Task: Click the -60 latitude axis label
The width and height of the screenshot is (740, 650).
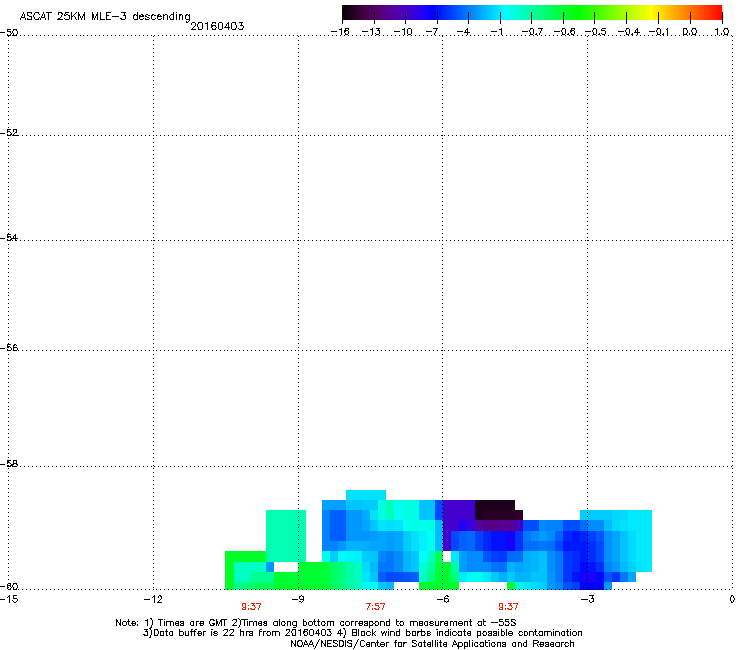Action: tap(9, 587)
